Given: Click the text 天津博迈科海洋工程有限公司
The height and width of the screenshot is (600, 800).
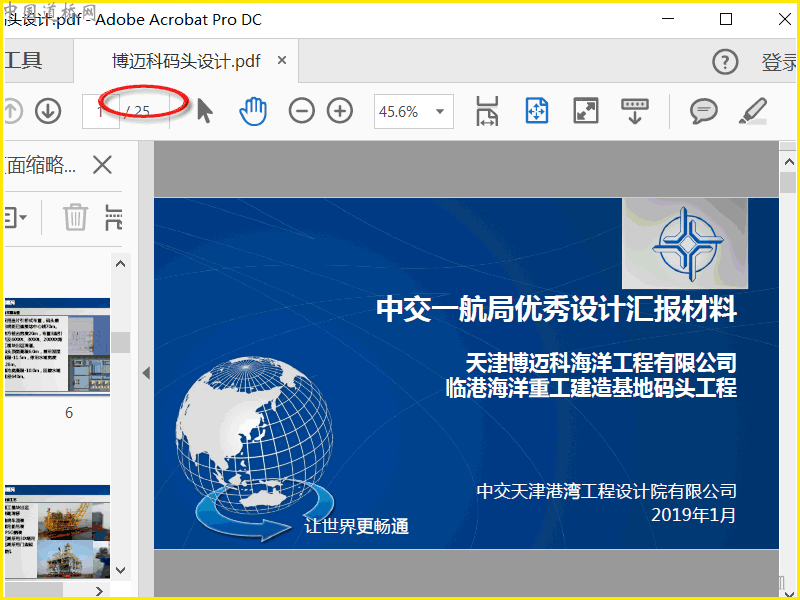Looking at the screenshot, I should 601,363.
